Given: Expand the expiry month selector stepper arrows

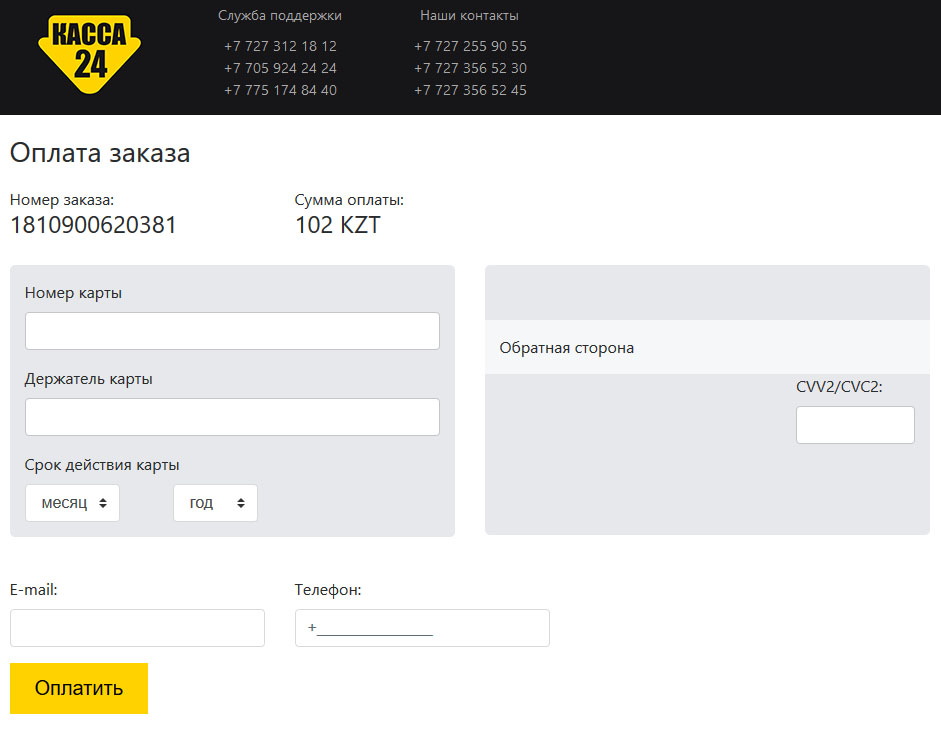Looking at the screenshot, I should (x=104, y=502).
